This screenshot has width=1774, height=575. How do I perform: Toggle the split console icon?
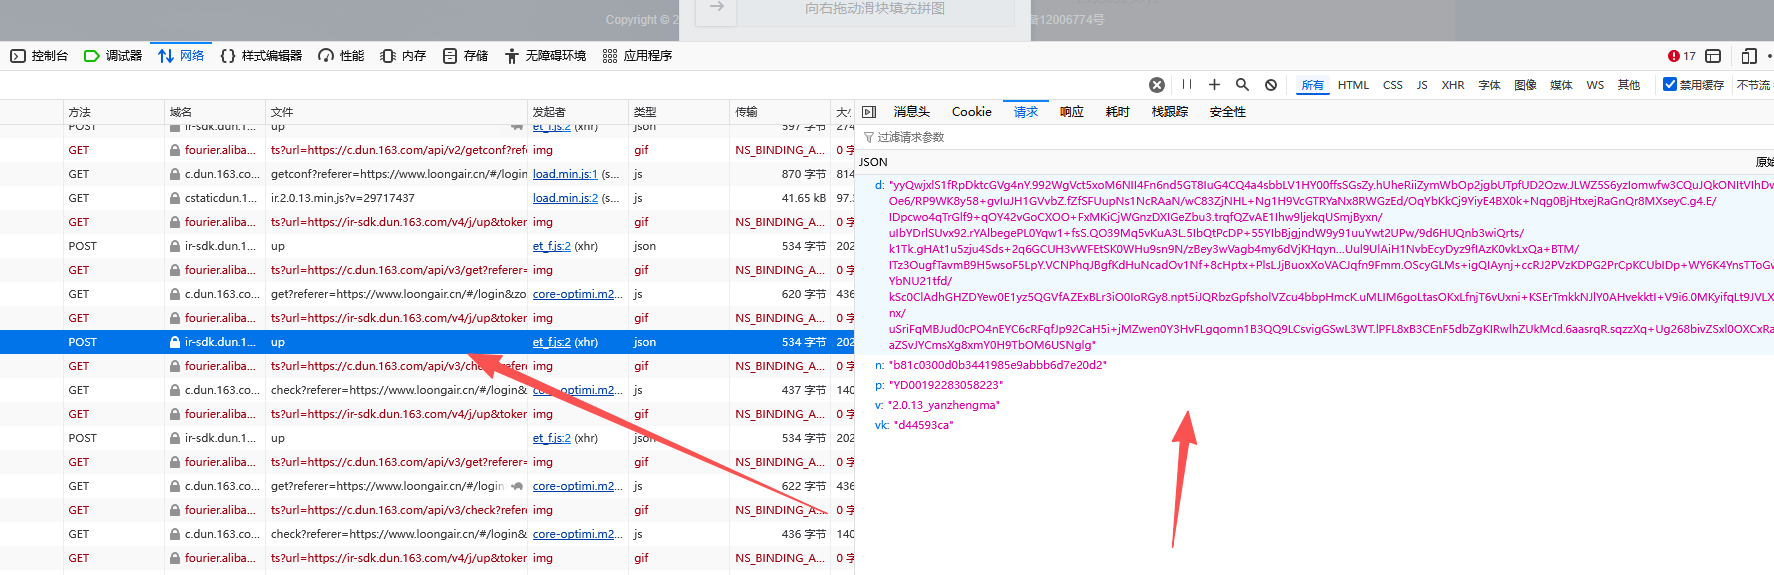click(x=1713, y=56)
